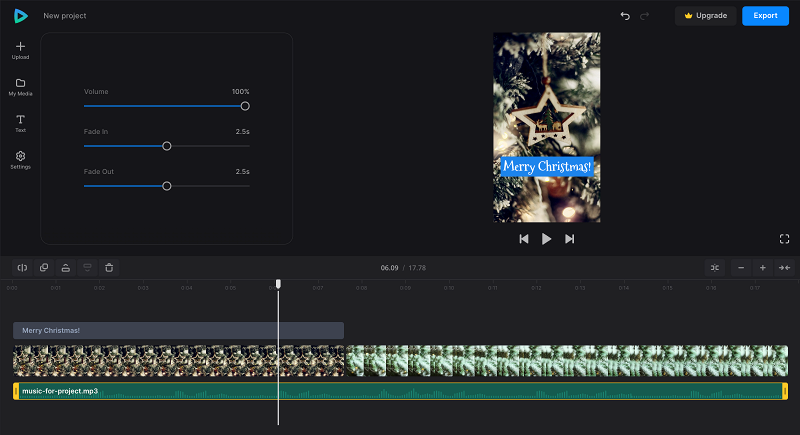The image size is (800, 435).
Task: Click the Fade Out slider handle
Action: tap(167, 186)
